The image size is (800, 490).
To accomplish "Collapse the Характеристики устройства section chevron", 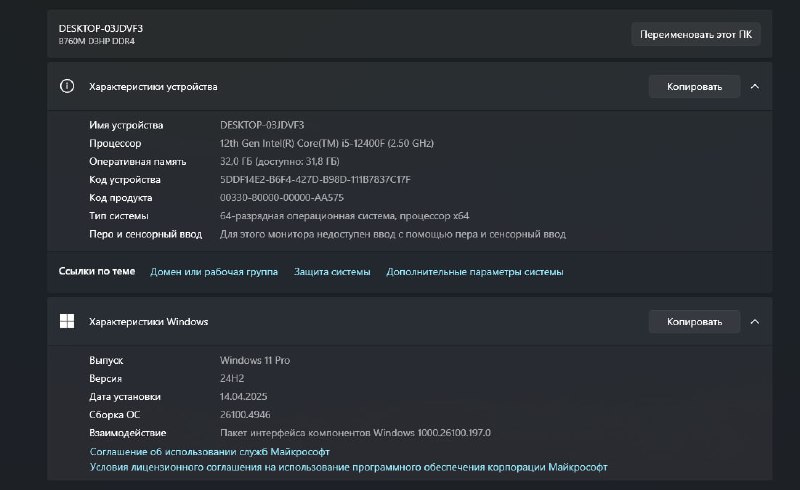I will click(755, 87).
